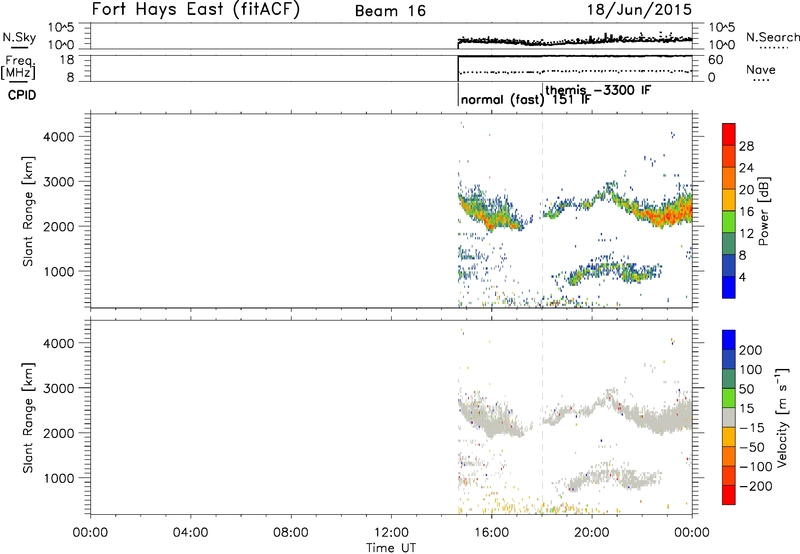Select the light green segment of Power color bar
This screenshot has width=800, height=554.
click(x=729, y=222)
